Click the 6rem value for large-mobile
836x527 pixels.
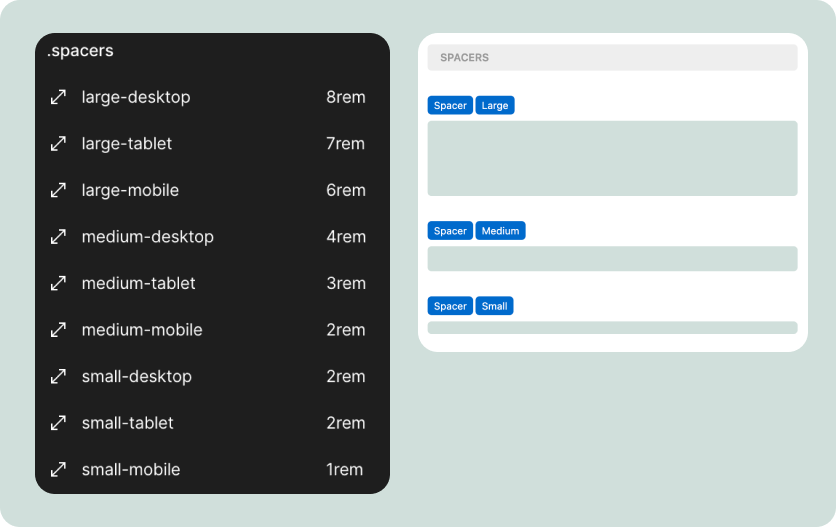click(346, 190)
